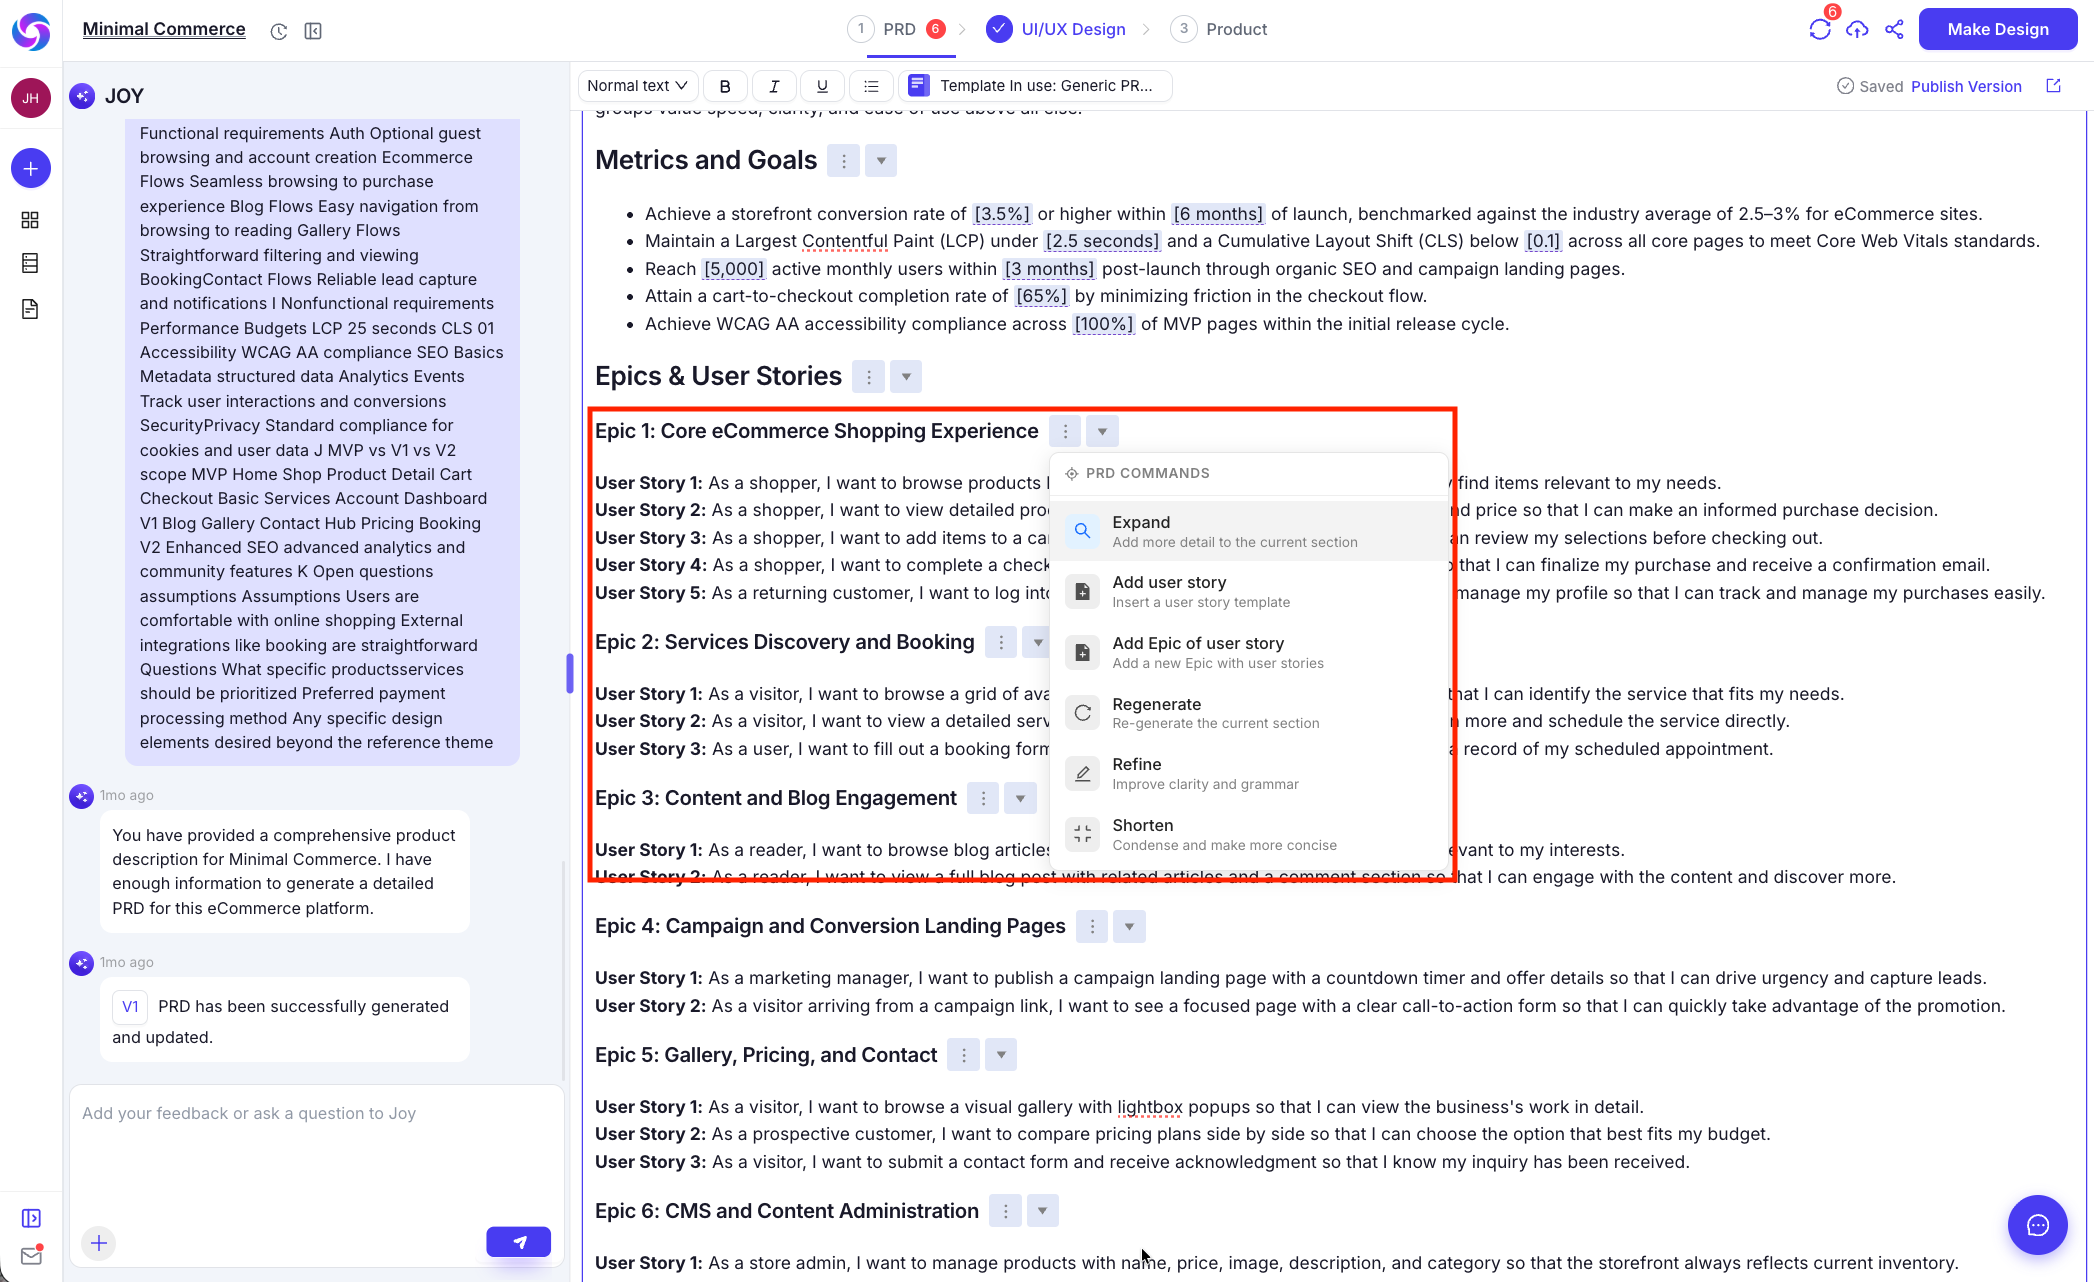This screenshot has height=1282, width=2094.
Task: Open the Epic 4 collapse arrow
Action: (1128, 926)
